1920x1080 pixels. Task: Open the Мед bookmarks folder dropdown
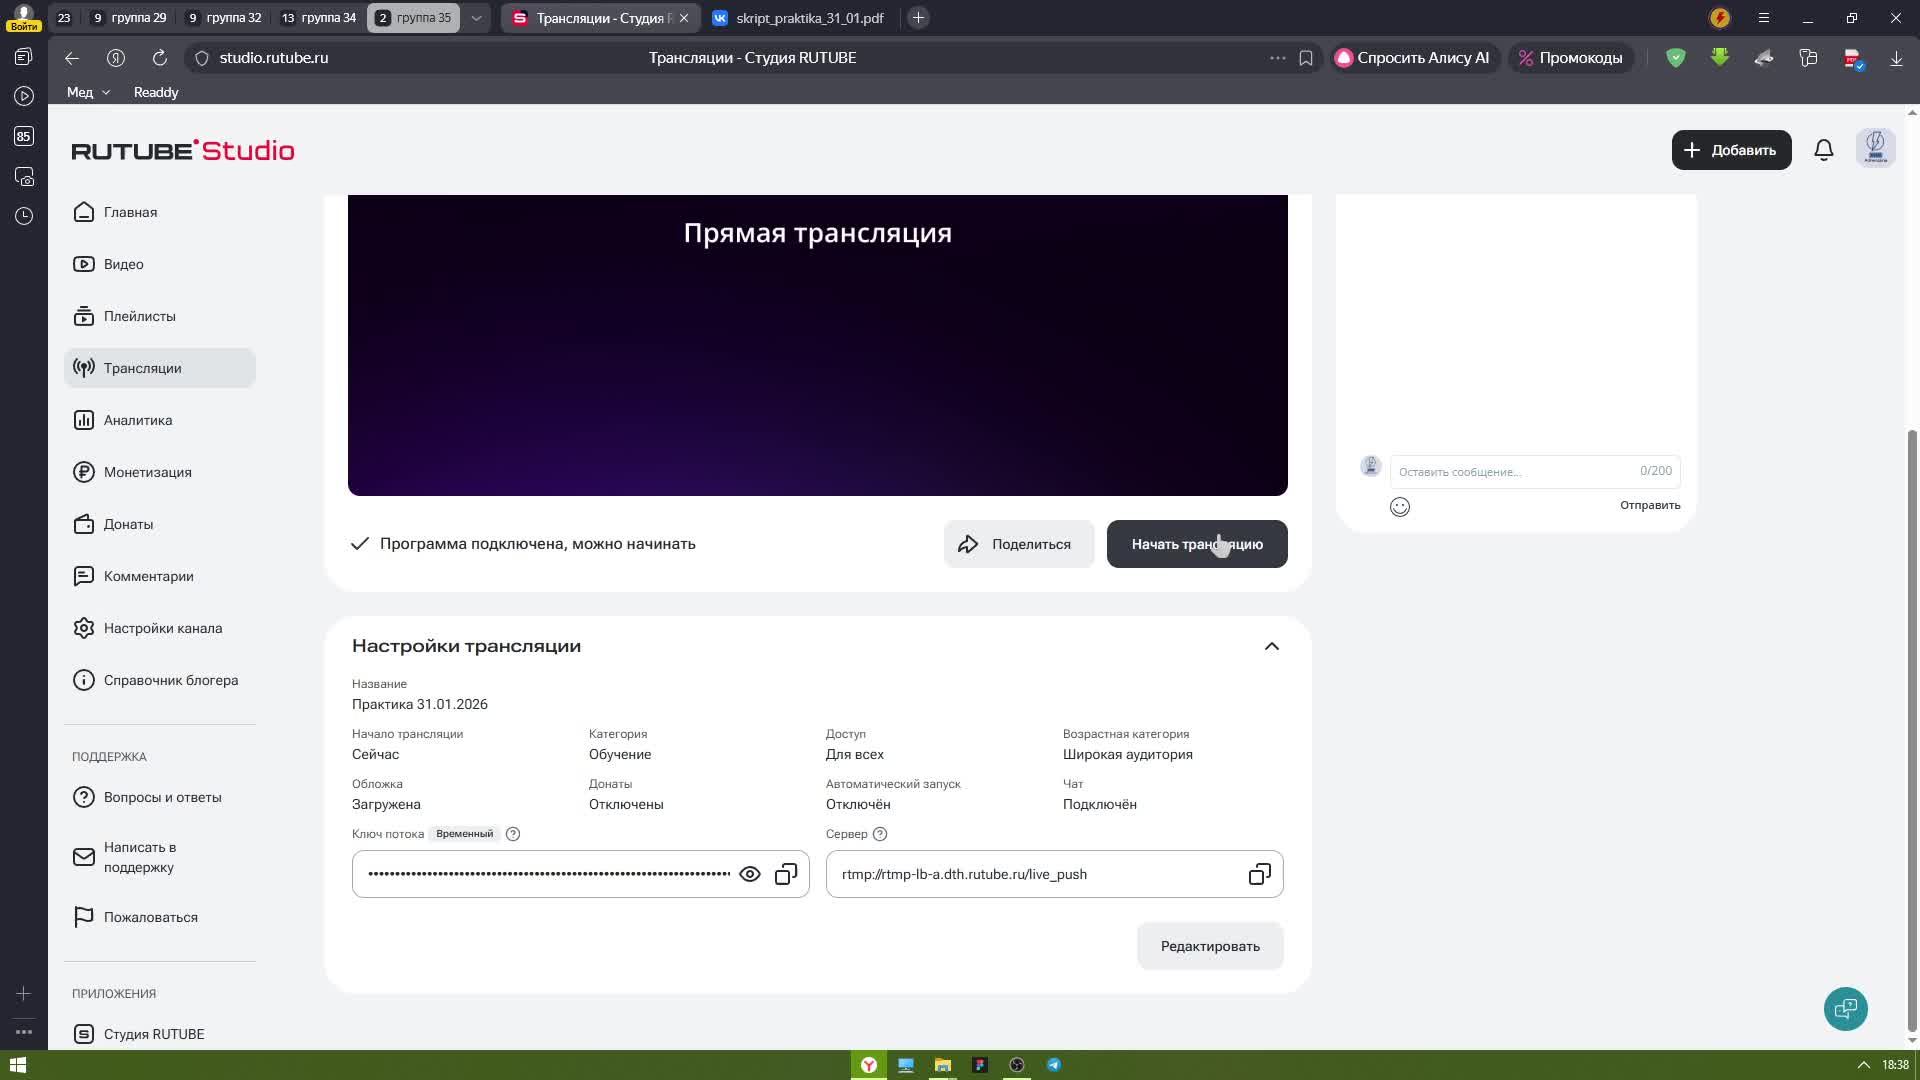87,92
